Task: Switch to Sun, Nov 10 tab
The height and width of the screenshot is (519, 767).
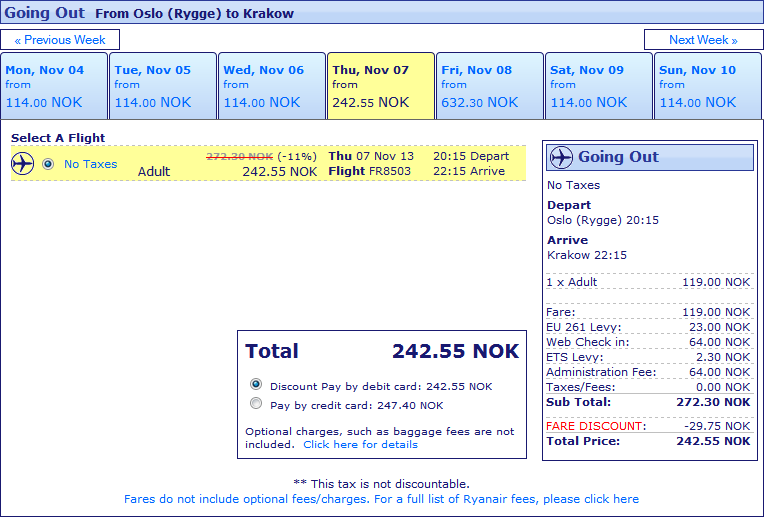Action: (708, 86)
